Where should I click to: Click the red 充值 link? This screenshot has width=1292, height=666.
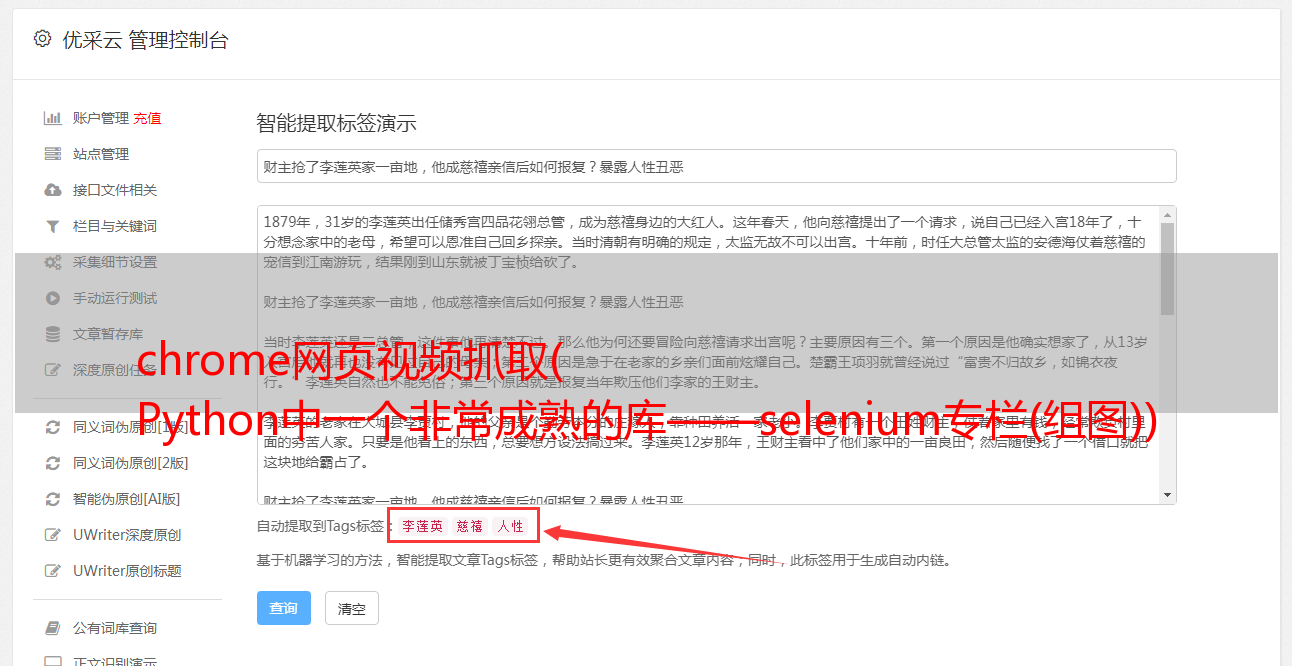(147, 118)
